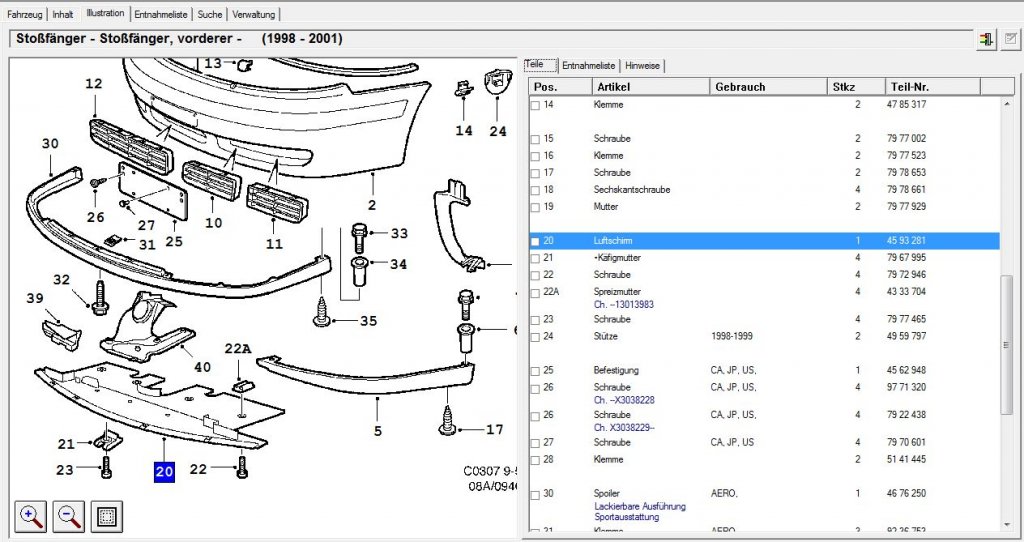Click the fit-to-window illustration icon
The height and width of the screenshot is (542, 1024).
[x=106, y=517]
